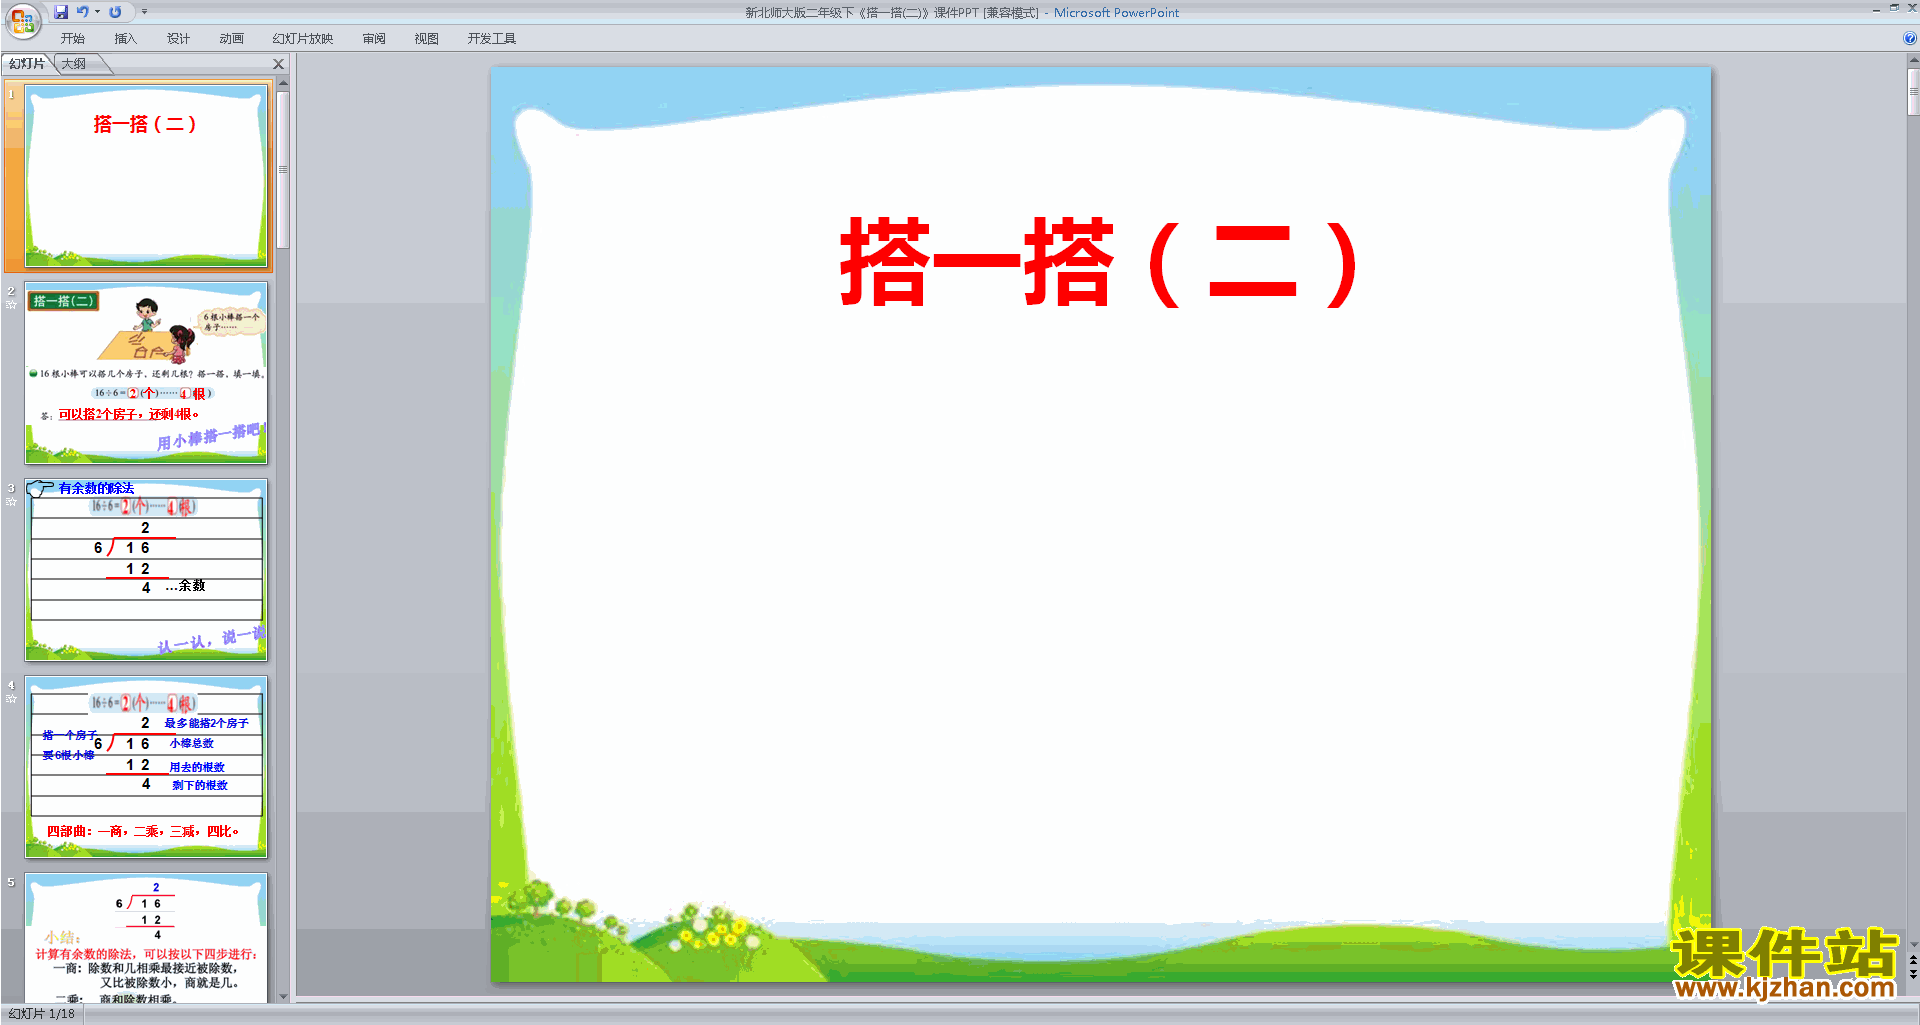Click Next Slide double-arrow button
This screenshot has width=1920, height=1025.
[x=1913, y=974]
